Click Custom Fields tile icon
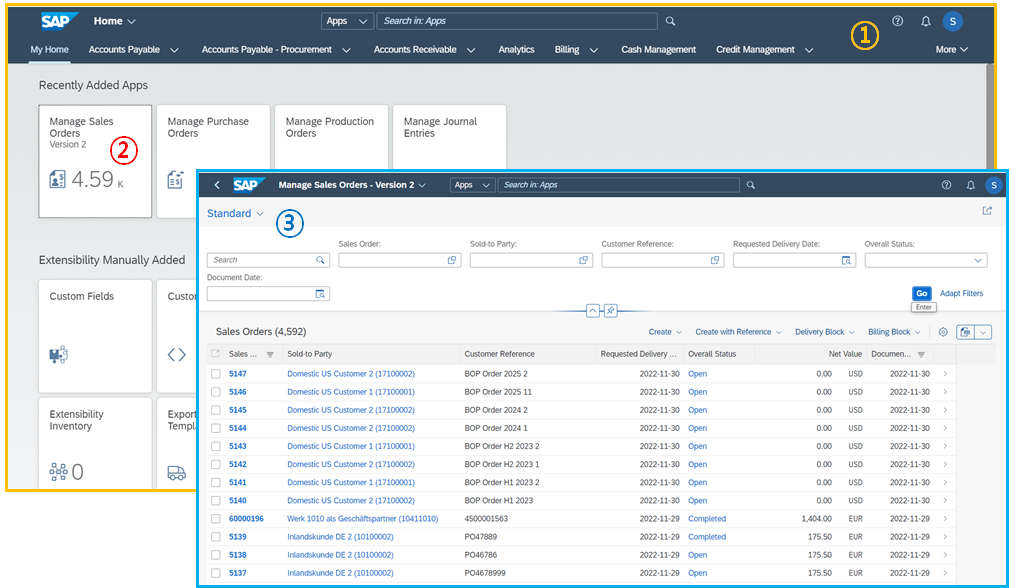Viewport: 1012px width, 588px height. tap(59, 354)
